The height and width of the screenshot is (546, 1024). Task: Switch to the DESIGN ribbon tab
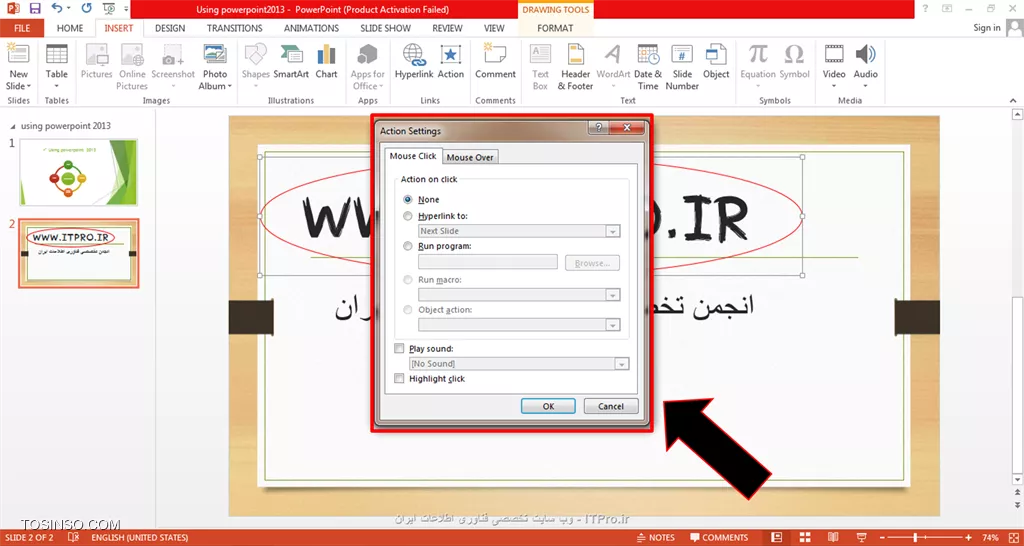[x=170, y=28]
